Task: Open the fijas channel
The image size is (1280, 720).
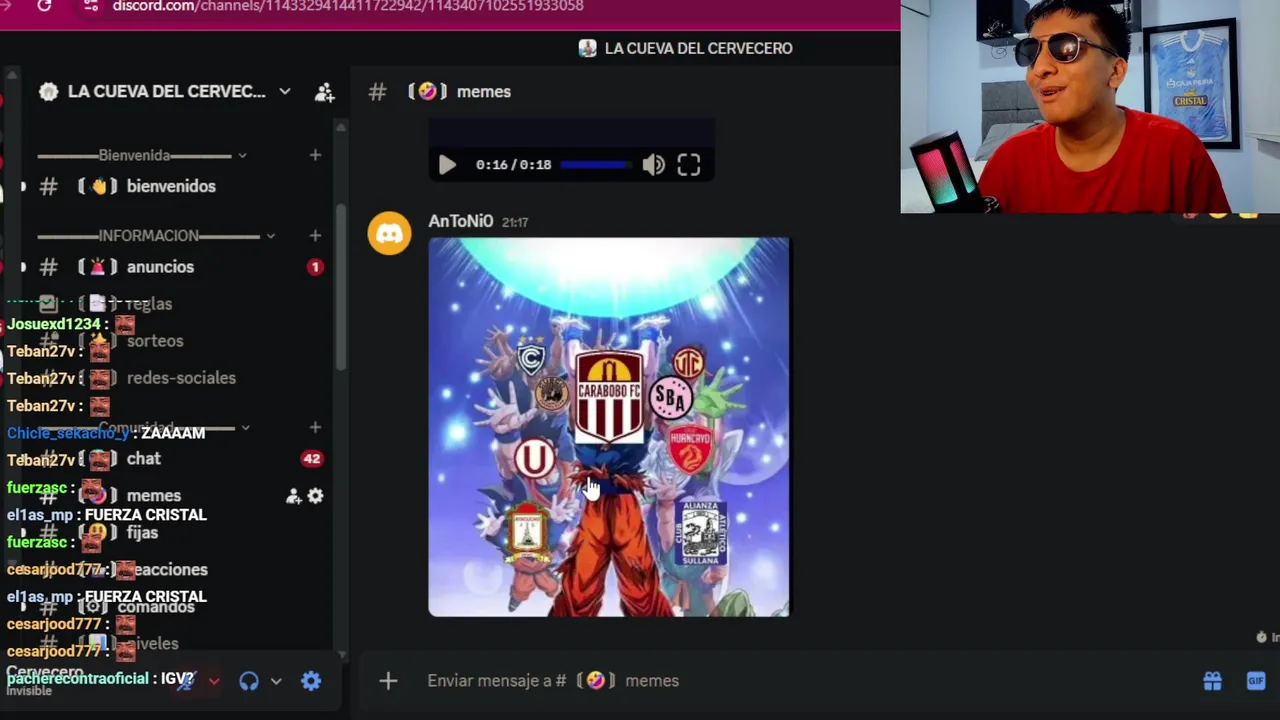Action: [142, 533]
